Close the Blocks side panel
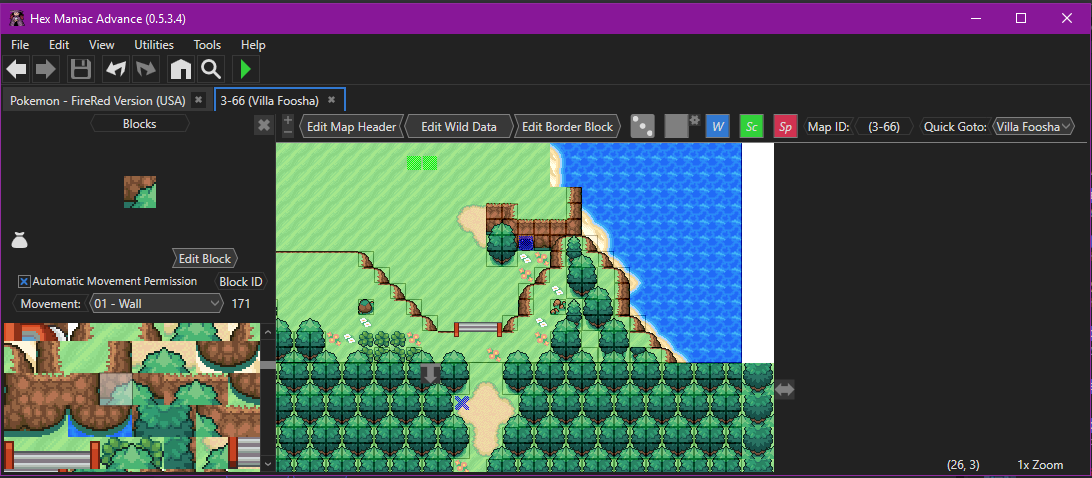Screen dimensions: 1092x478 (263, 125)
